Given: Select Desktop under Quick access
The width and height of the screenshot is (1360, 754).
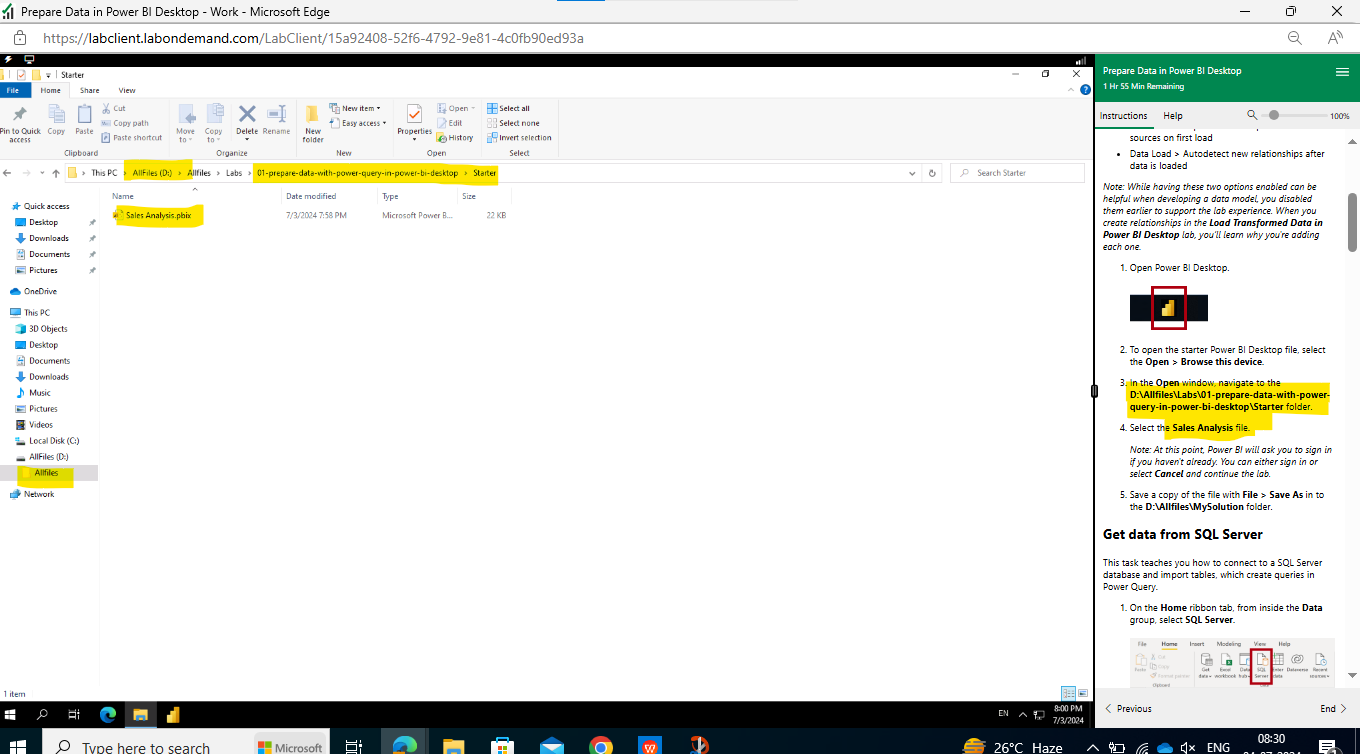Looking at the screenshot, I should click(x=43, y=222).
